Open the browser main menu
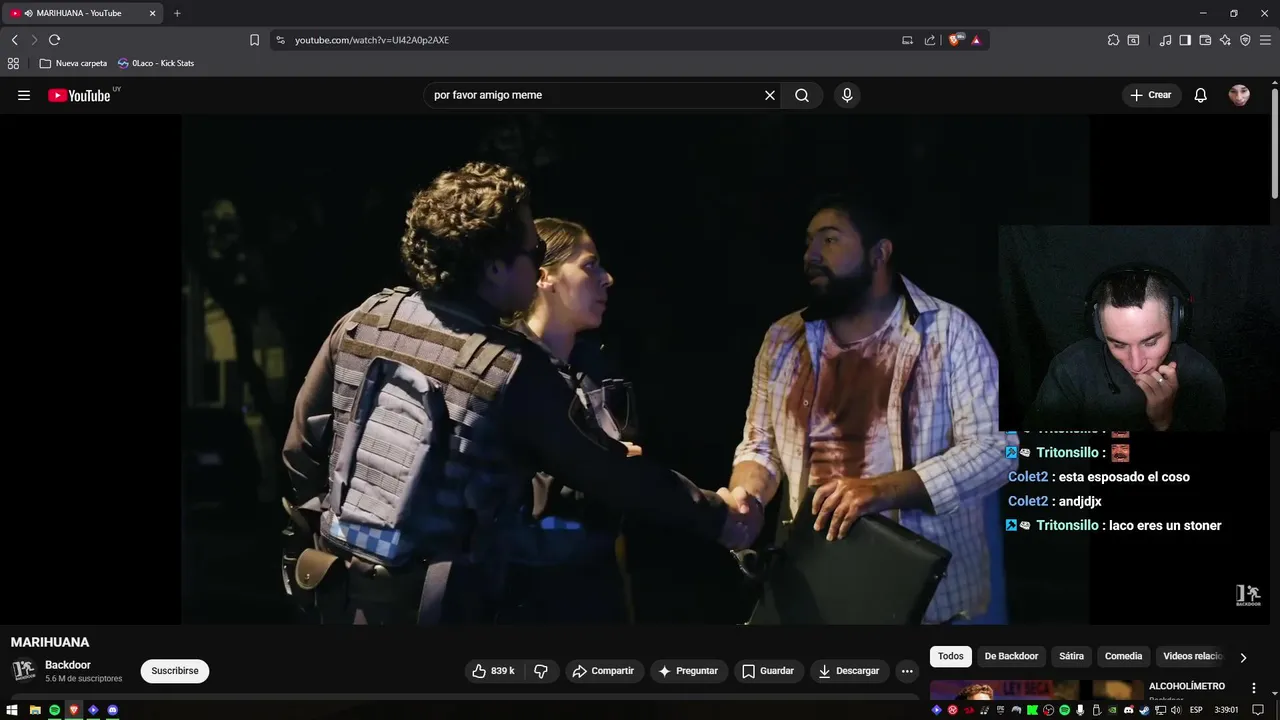The image size is (1280, 720). point(1265,40)
